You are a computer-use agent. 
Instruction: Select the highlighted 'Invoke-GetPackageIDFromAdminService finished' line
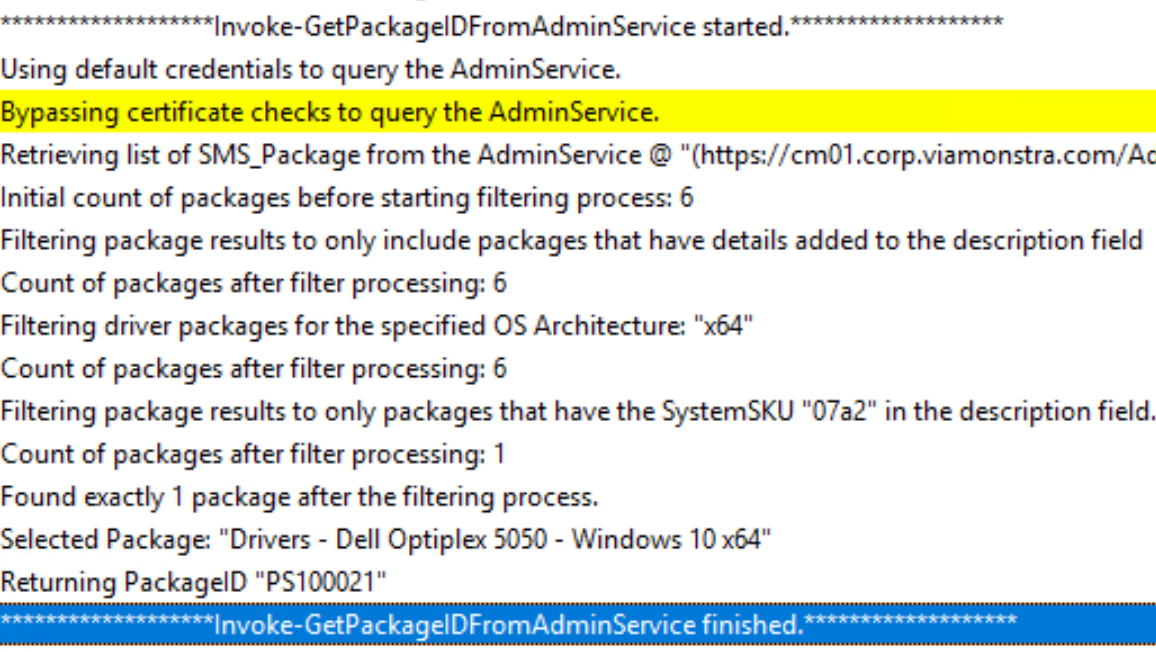point(508,625)
